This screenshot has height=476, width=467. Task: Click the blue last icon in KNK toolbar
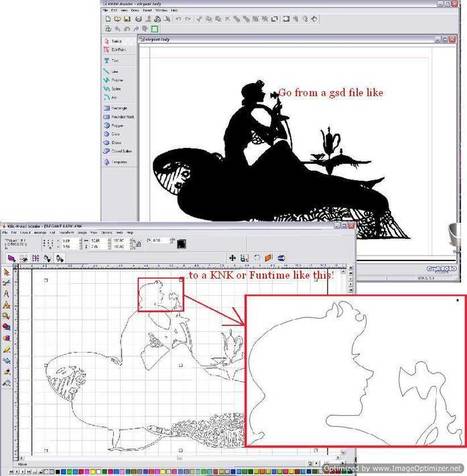click(281, 258)
